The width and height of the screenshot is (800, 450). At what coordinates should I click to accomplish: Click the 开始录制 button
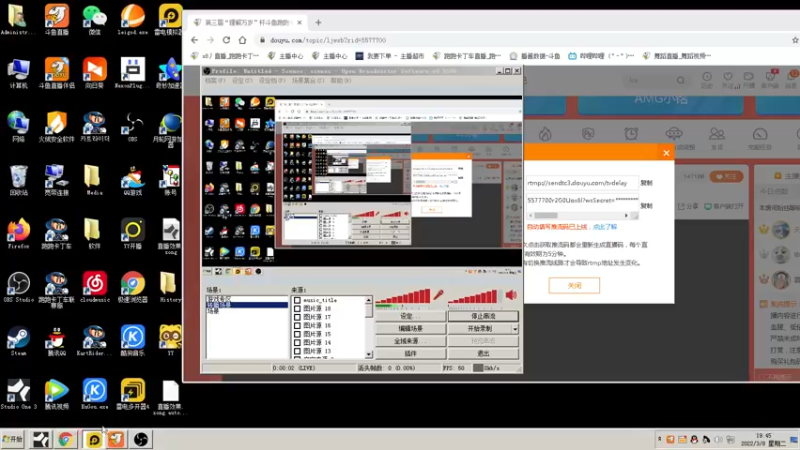pos(480,329)
